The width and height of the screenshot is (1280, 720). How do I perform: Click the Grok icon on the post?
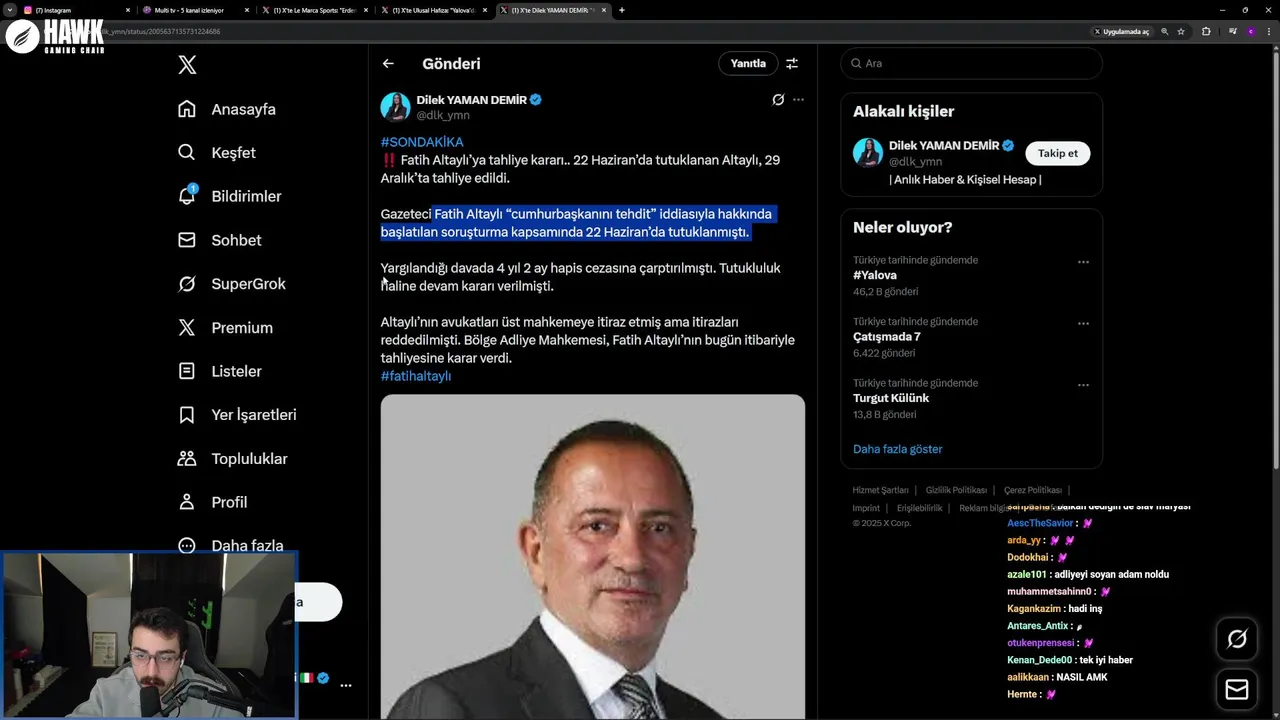tap(778, 100)
